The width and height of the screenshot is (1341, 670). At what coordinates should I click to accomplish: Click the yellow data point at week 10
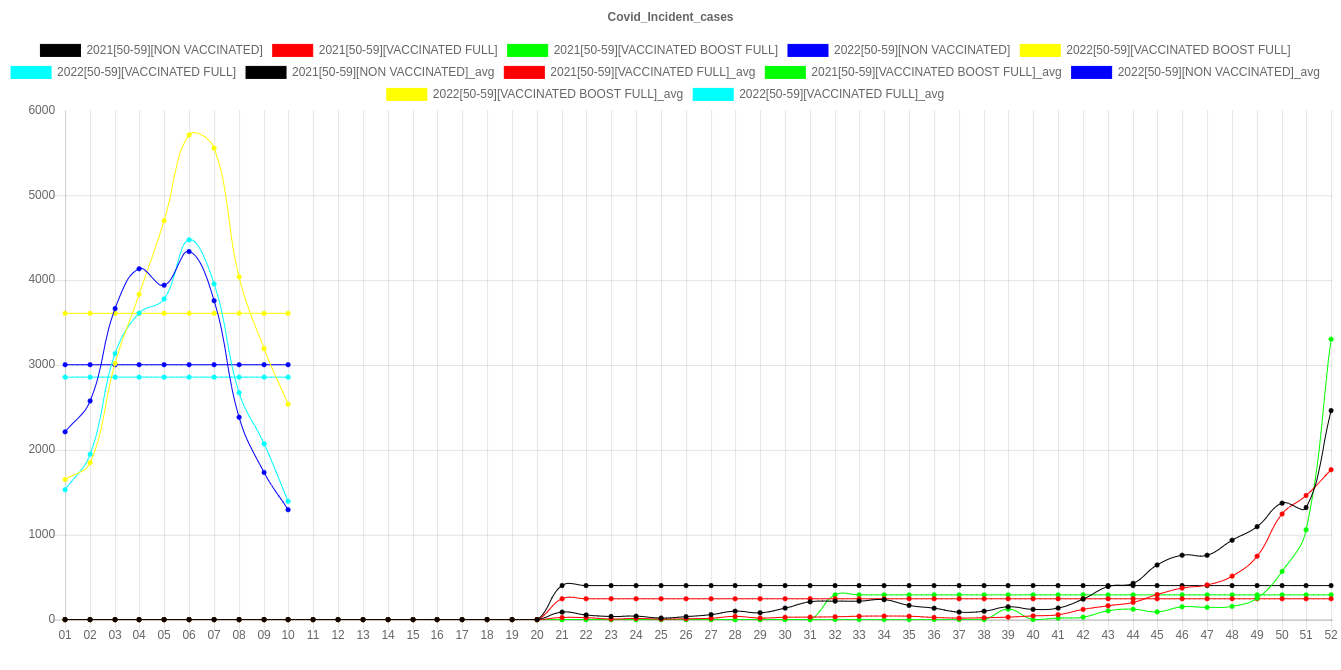click(288, 405)
